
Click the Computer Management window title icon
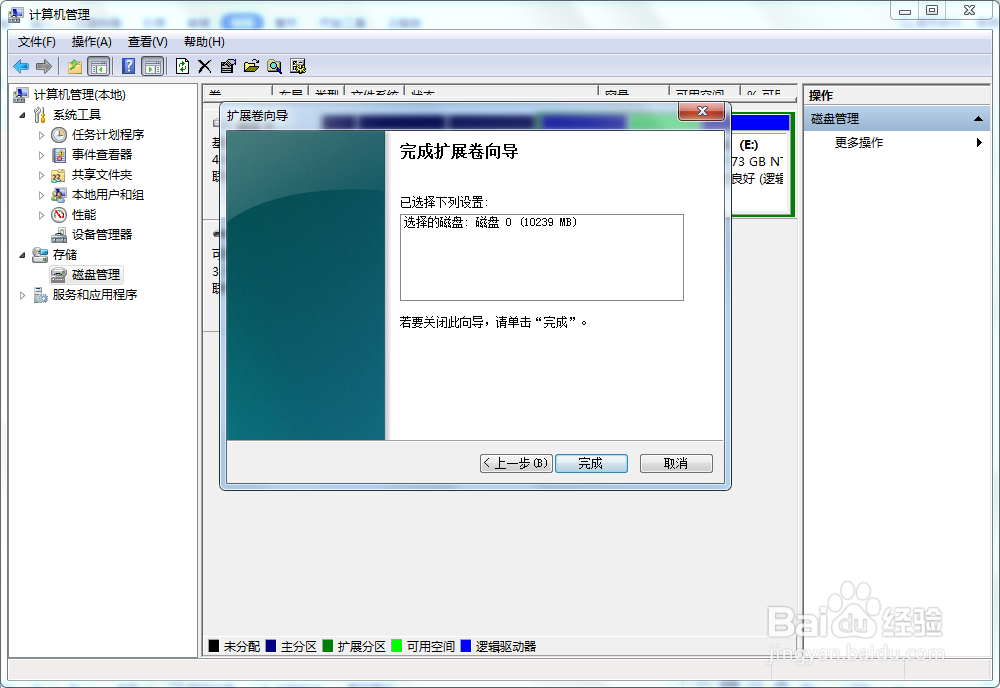pos(15,14)
